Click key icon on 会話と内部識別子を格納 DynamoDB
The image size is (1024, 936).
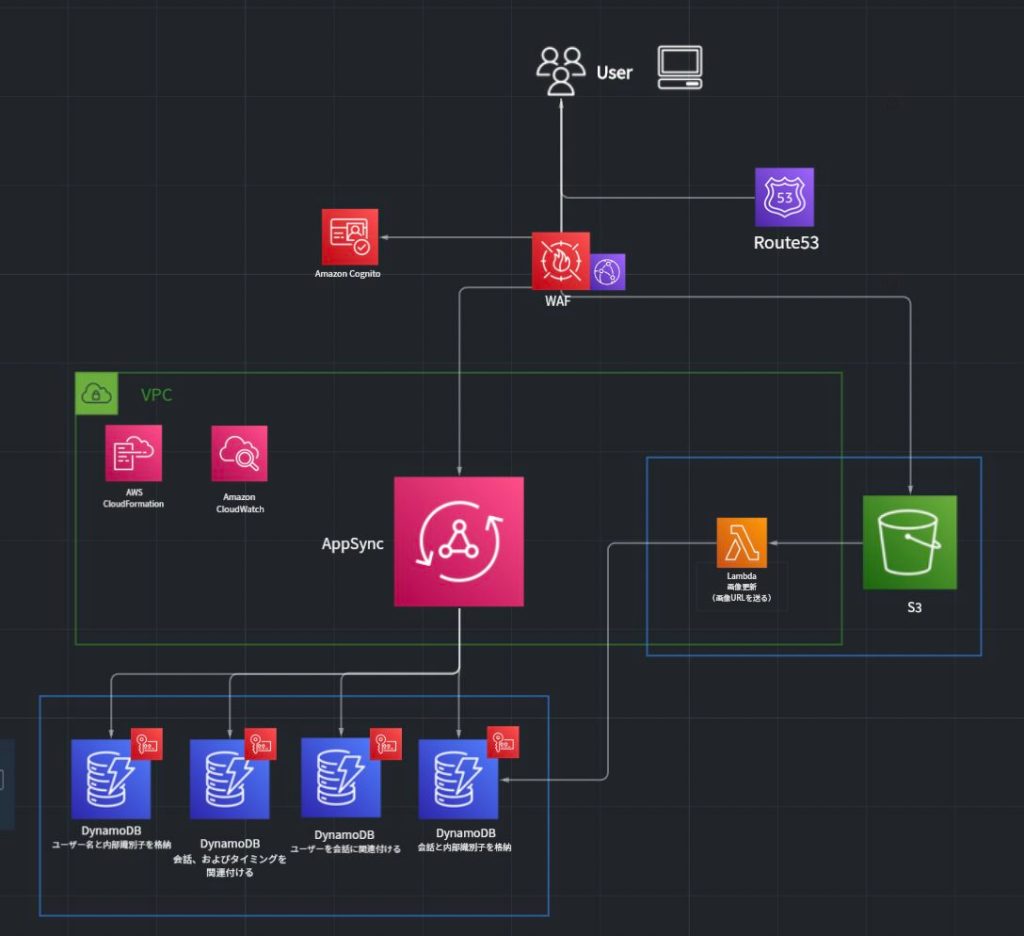(504, 742)
